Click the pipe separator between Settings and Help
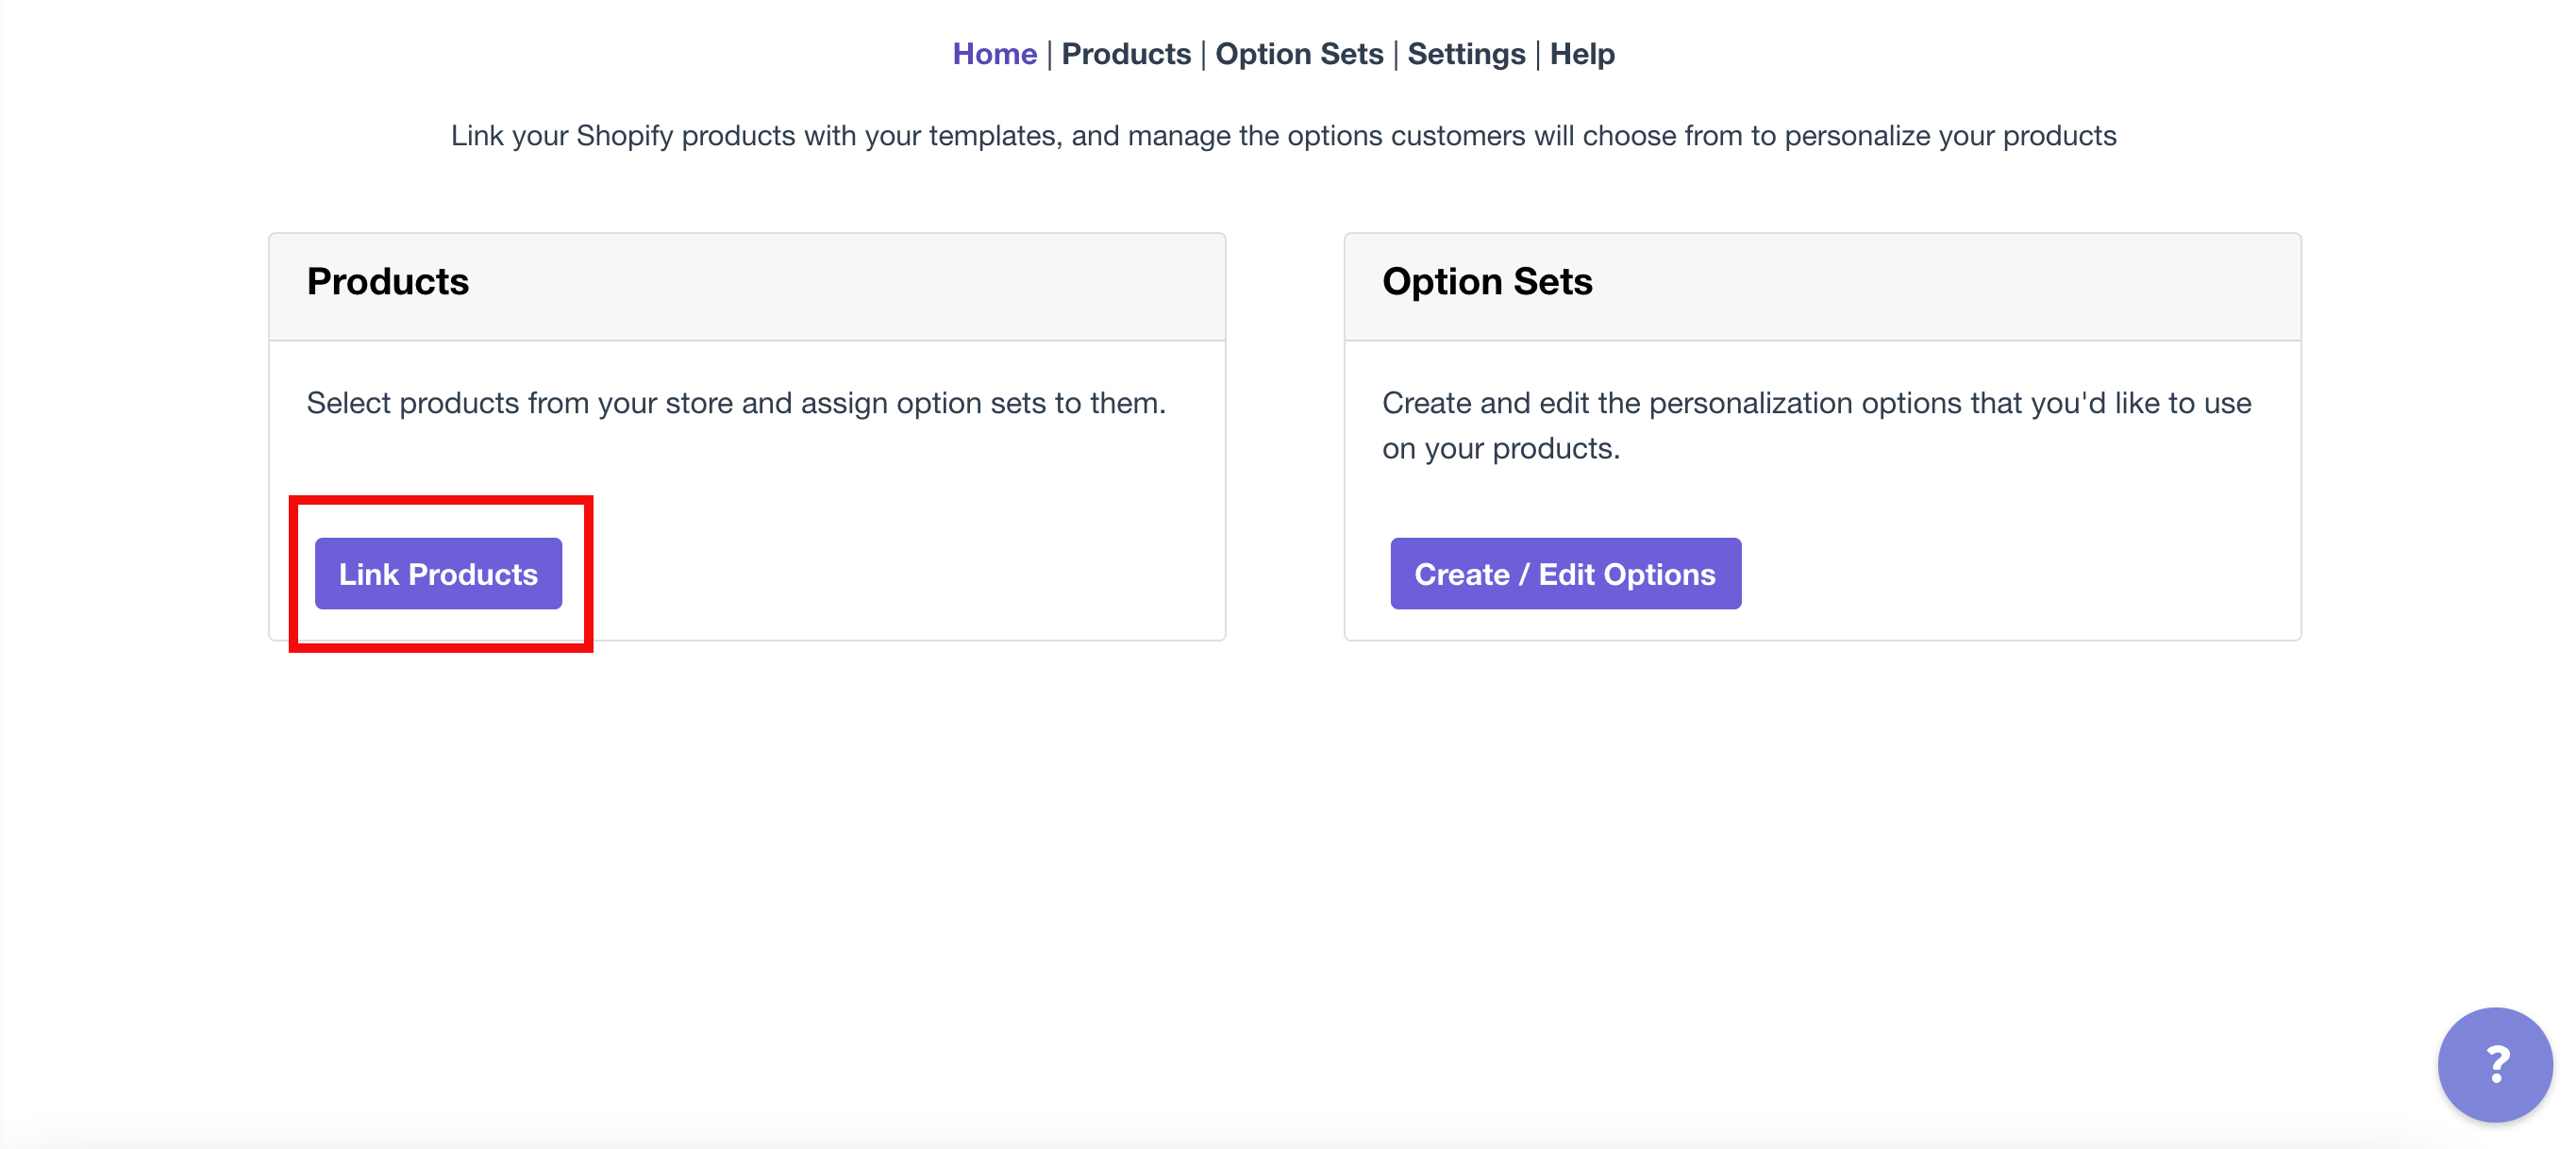The width and height of the screenshot is (2576, 1149). click(1537, 55)
